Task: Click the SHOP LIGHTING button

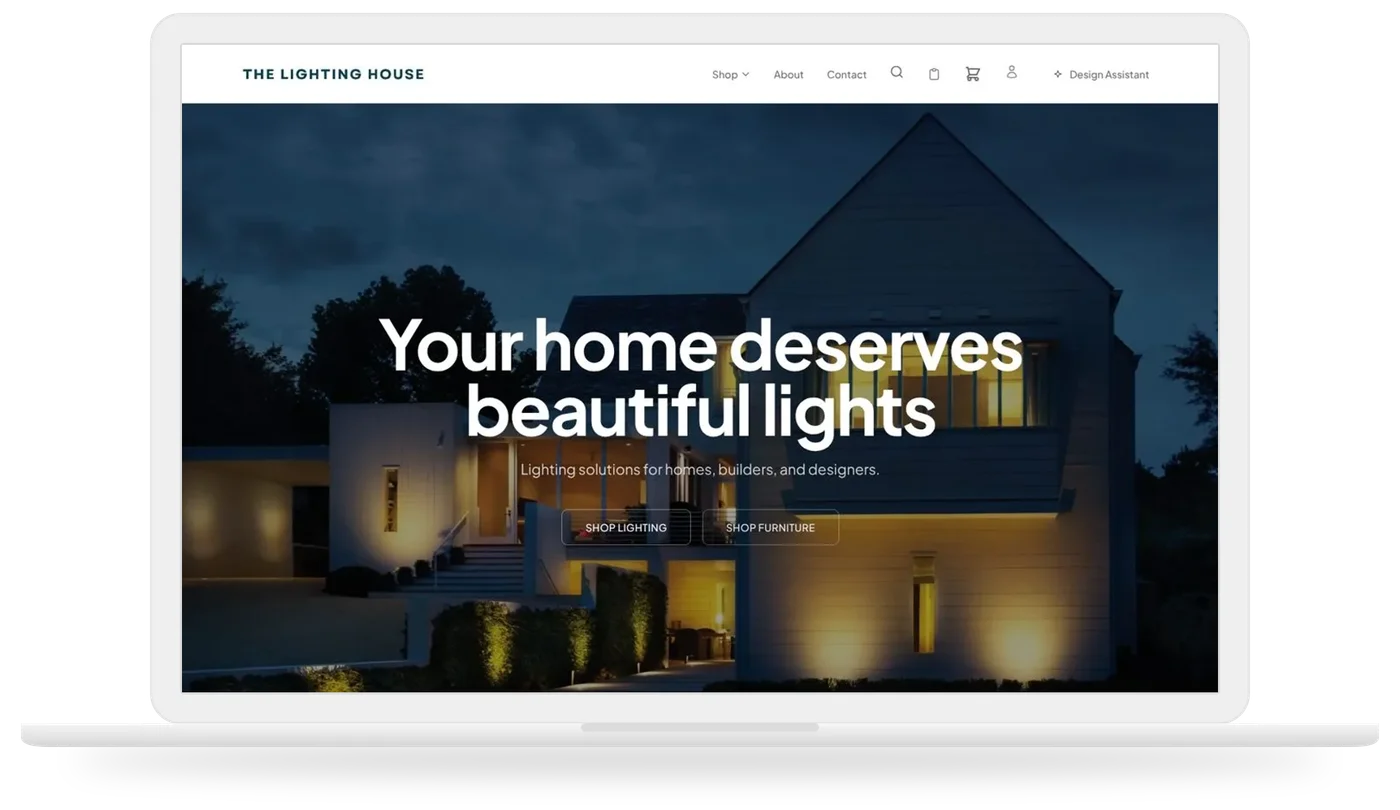Action: pyautogui.click(x=626, y=527)
